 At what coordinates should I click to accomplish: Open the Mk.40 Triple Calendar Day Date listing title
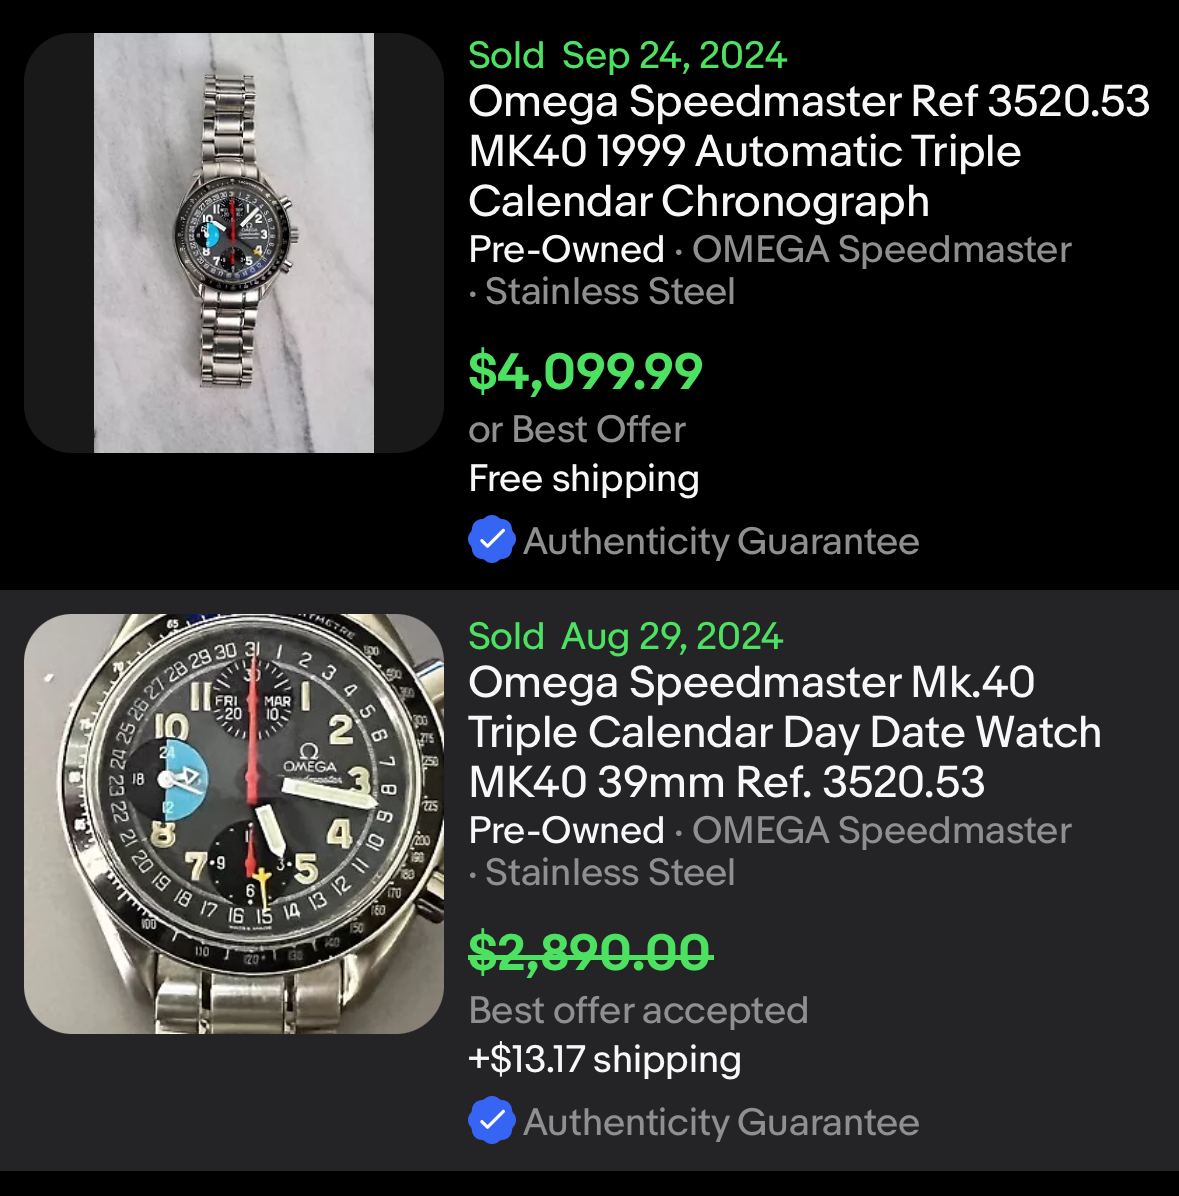(x=784, y=732)
